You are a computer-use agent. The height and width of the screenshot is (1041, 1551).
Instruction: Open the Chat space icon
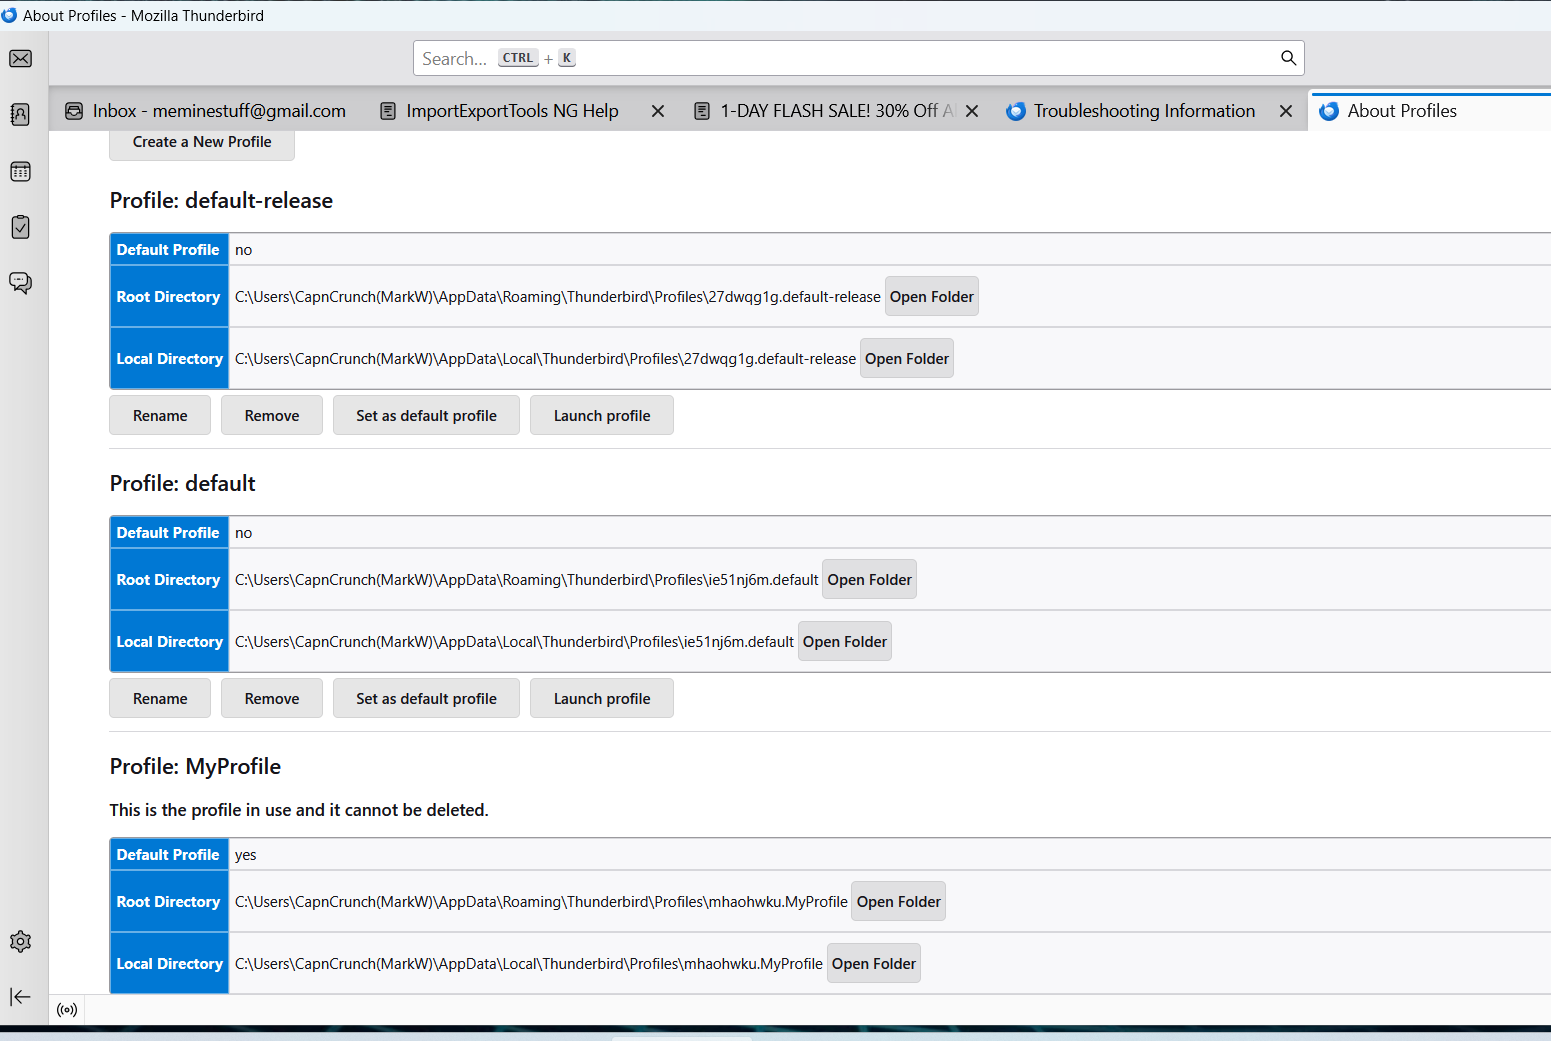[x=20, y=283]
